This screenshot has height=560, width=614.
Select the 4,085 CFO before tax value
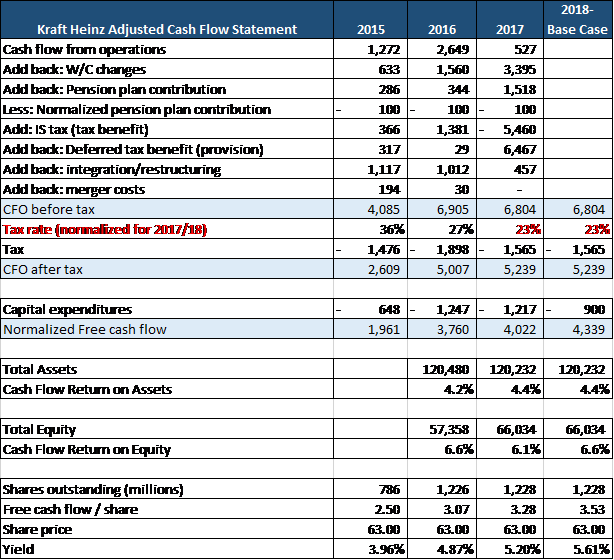(x=383, y=210)
